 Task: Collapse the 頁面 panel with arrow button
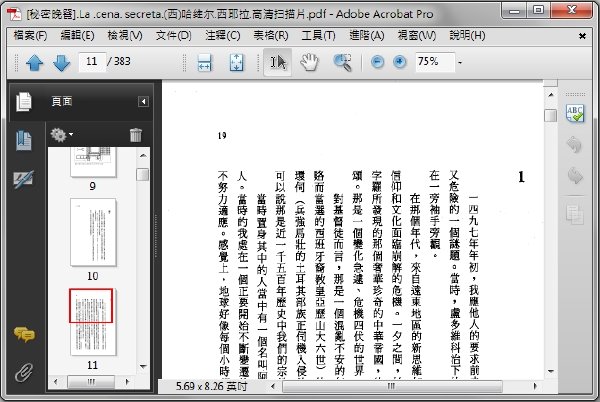click(143, 102)
